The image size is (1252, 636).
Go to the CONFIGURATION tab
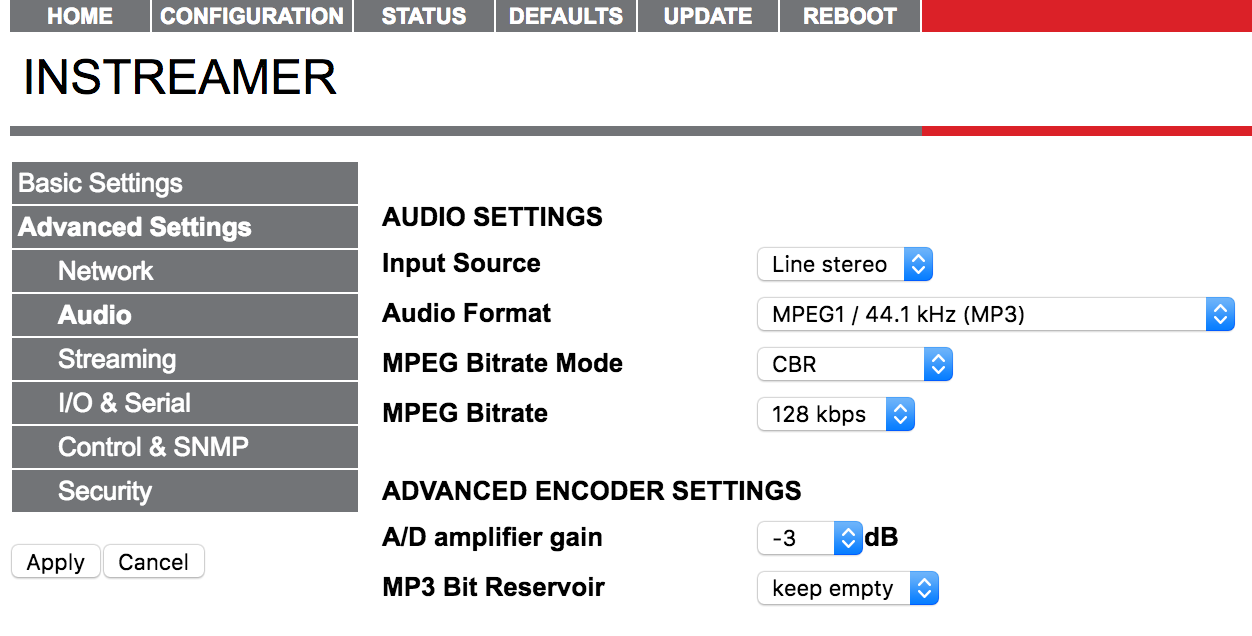coord(252,16)
